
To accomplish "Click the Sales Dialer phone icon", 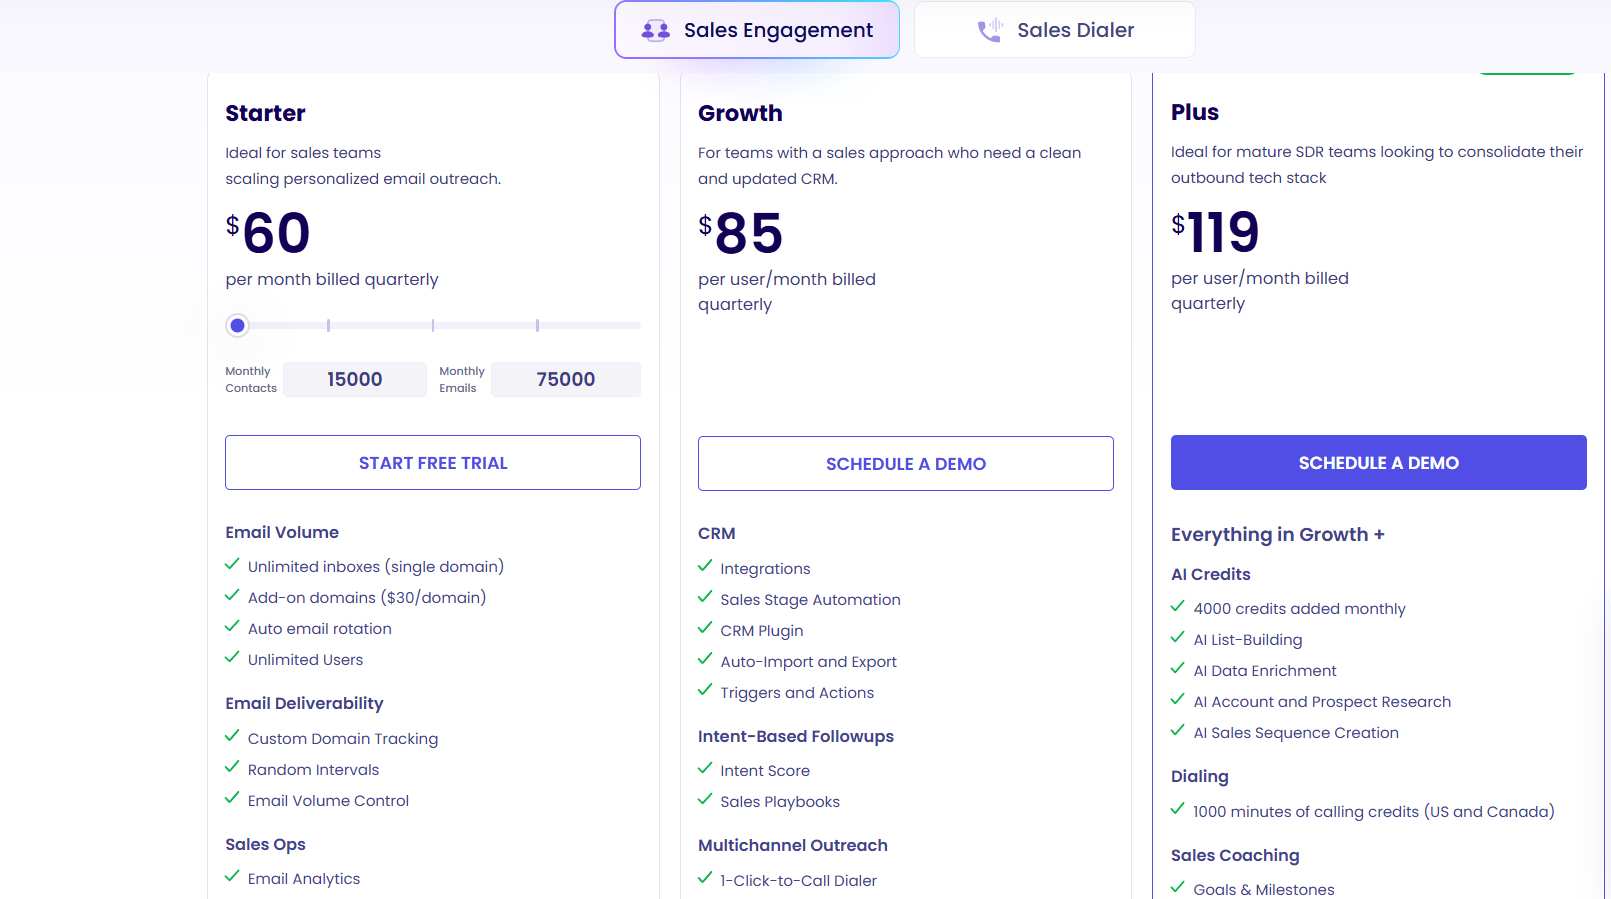I will pyautogui.click(x=990, y=30).
